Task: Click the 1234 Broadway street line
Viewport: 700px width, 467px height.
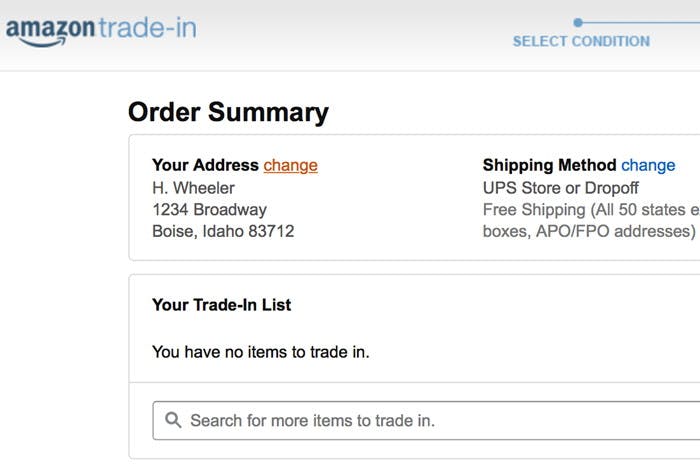Action: 209,210
